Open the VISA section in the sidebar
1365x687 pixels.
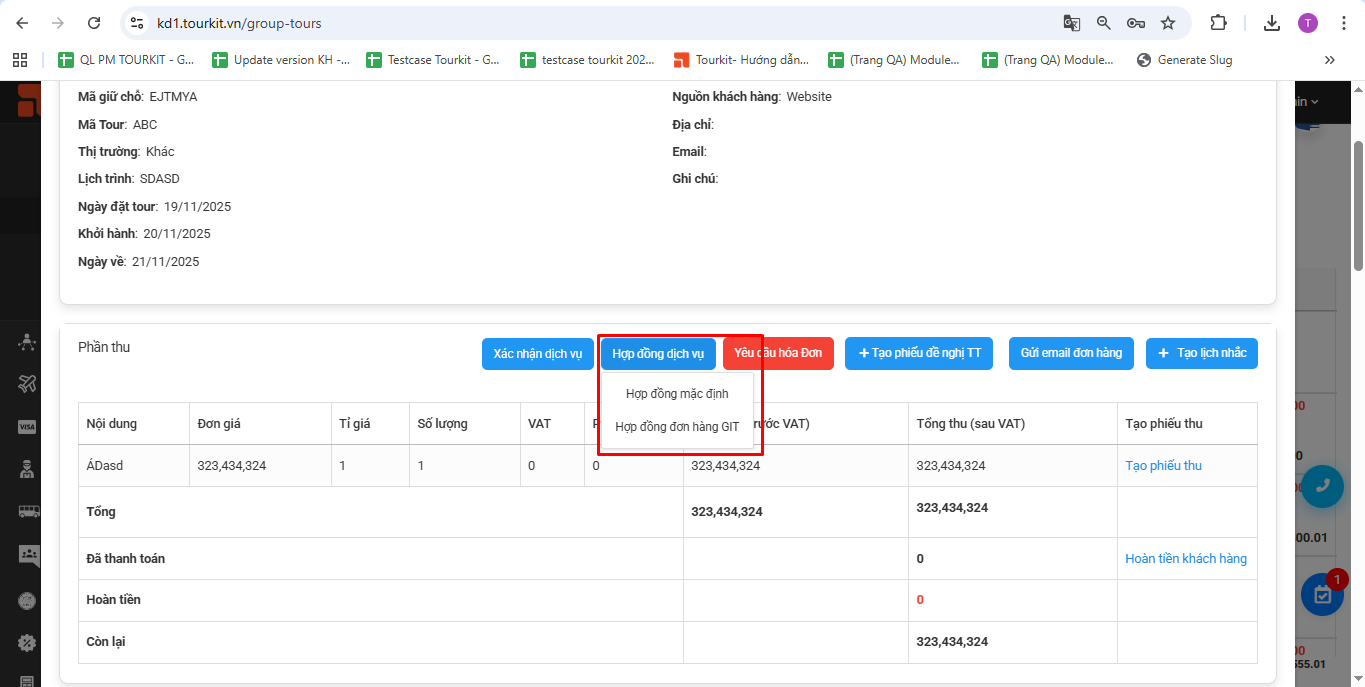(27, 427)
